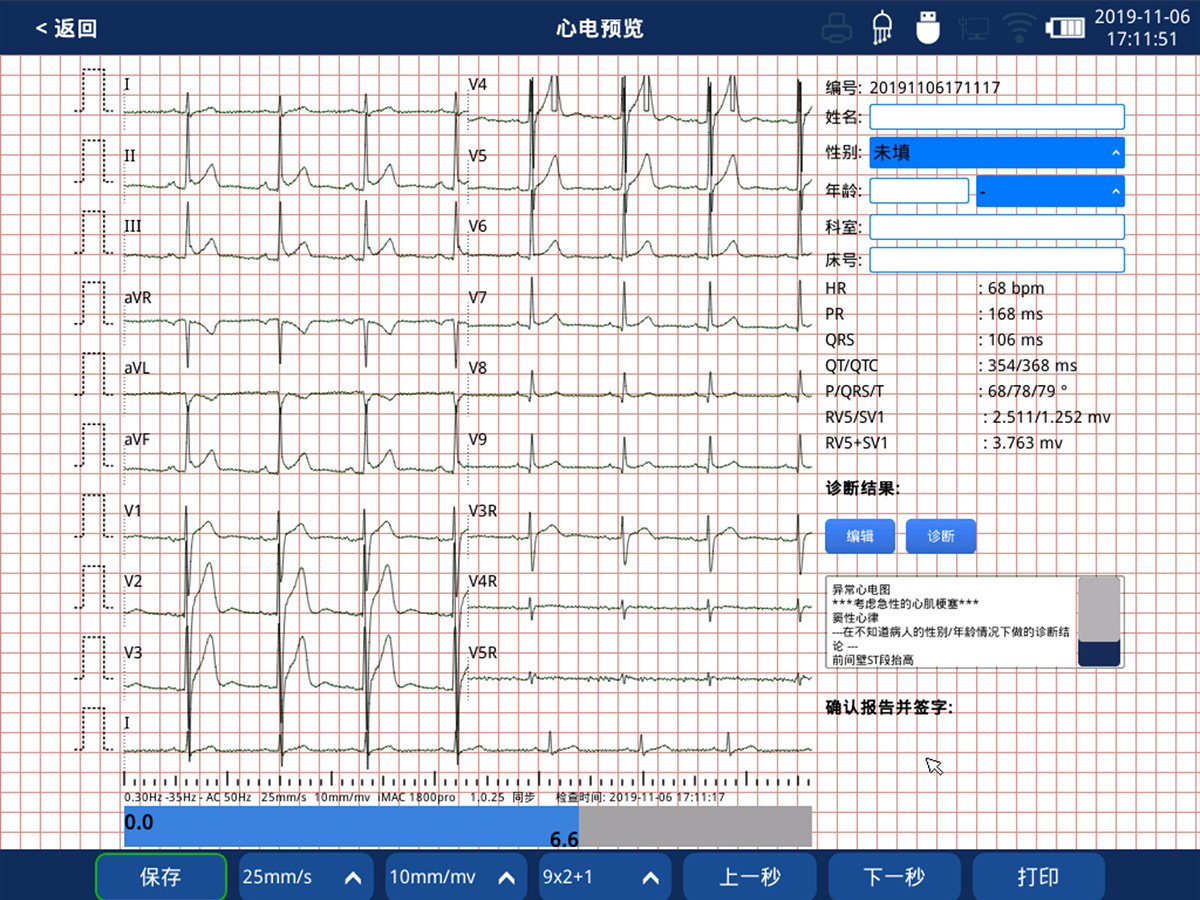Viewport: 1200px width, 900px height.
Task: Click the 科室 department input field
Action: [x=996, y=227]
